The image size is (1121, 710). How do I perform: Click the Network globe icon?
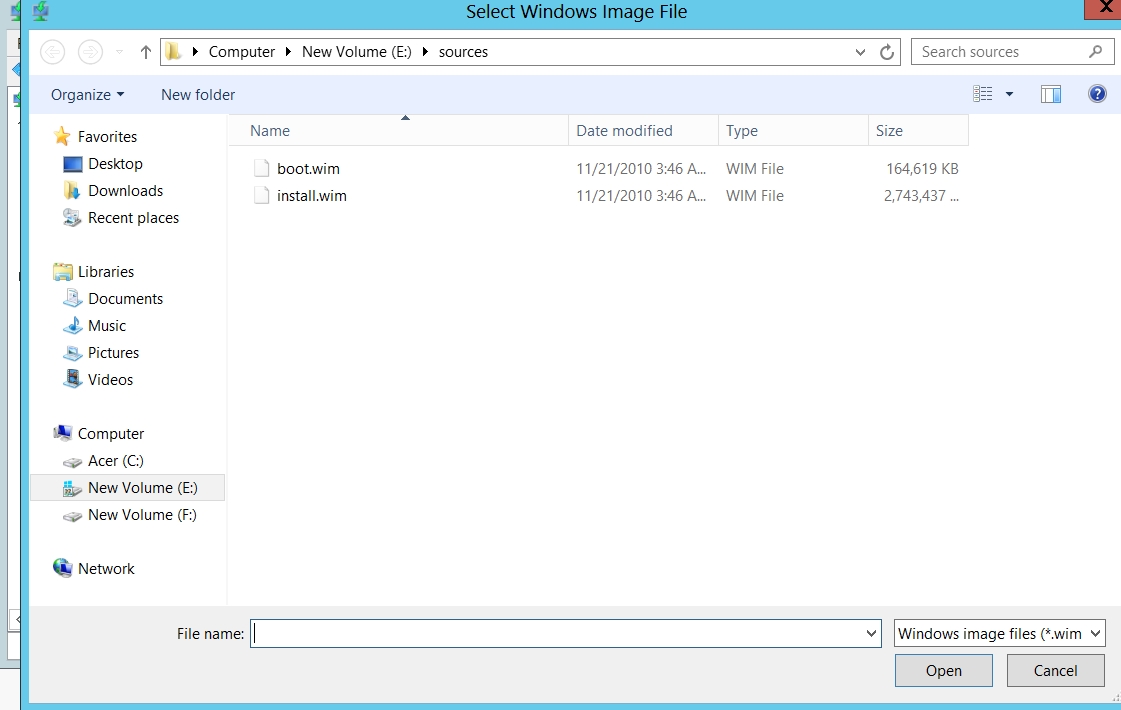63,568
